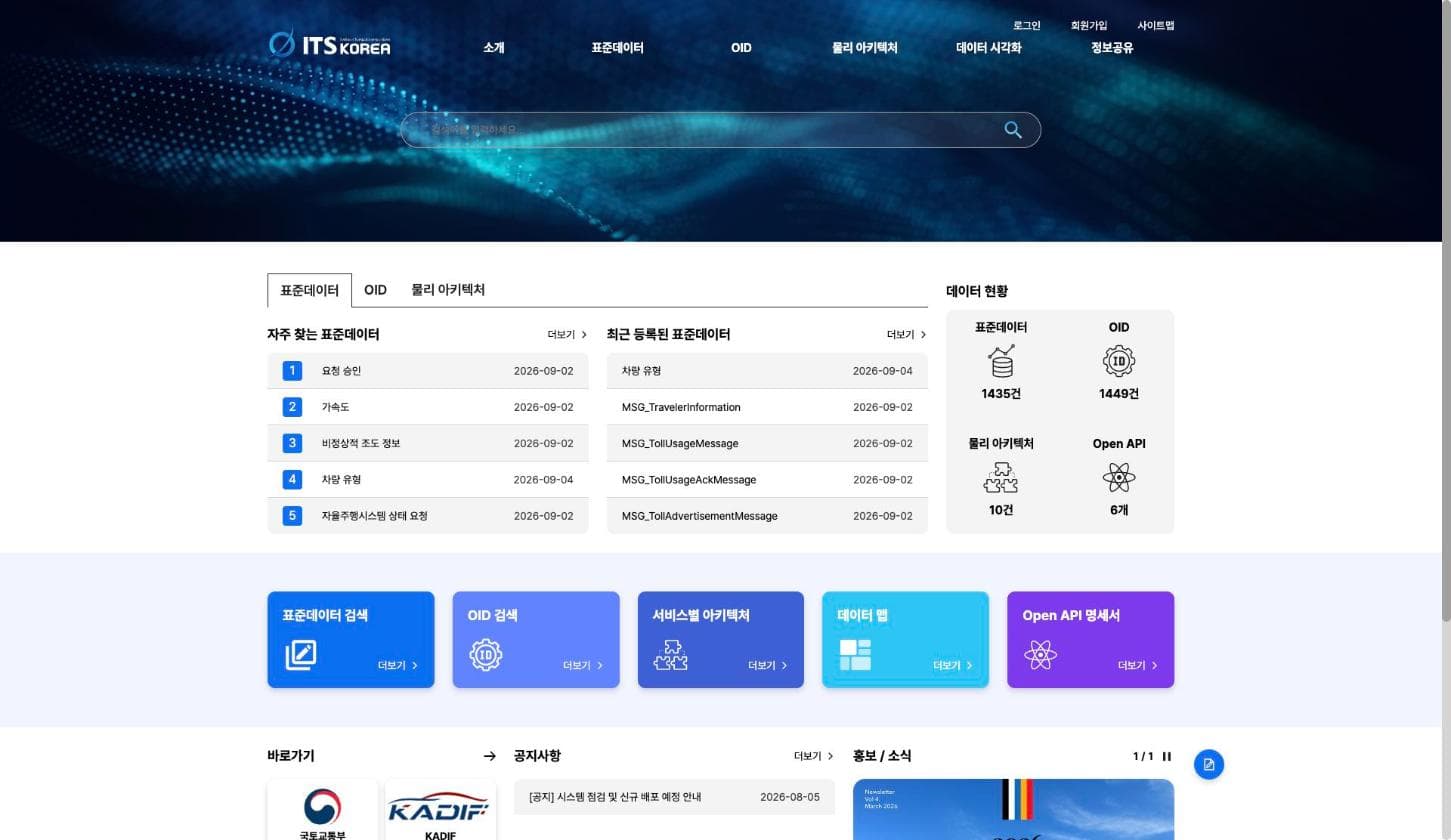This screenshot has height=840, width=1451.
Task: Expand 더보기 for 자주 찾는 표준데이터
Action: [567, 335]
